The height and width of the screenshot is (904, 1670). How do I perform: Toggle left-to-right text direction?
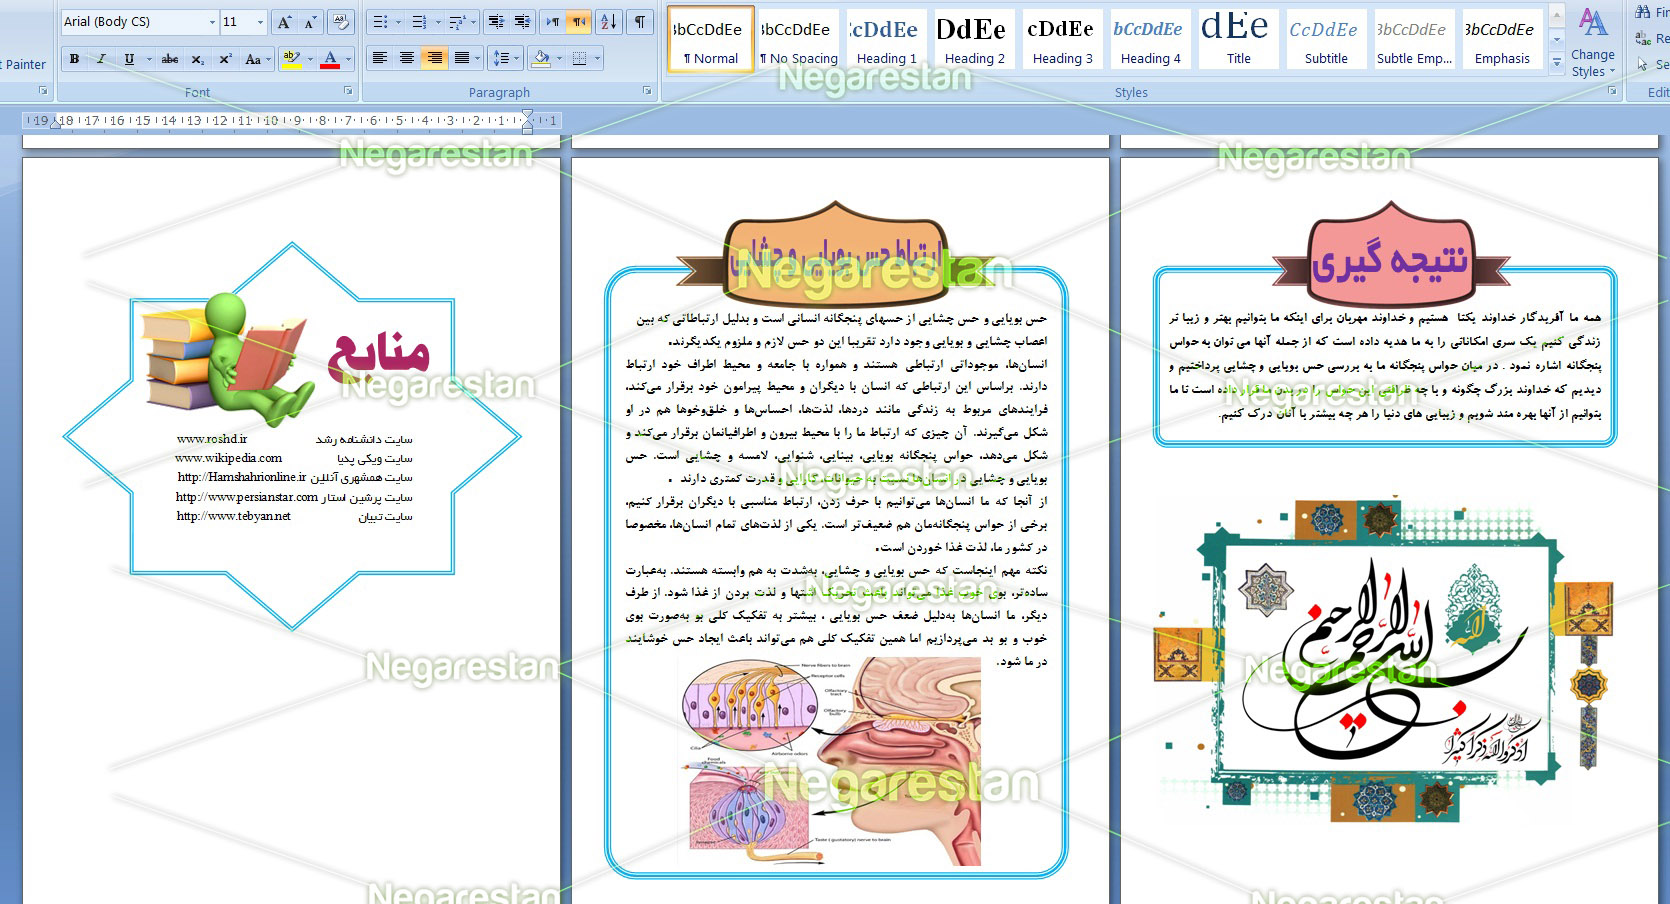point(552,22)
